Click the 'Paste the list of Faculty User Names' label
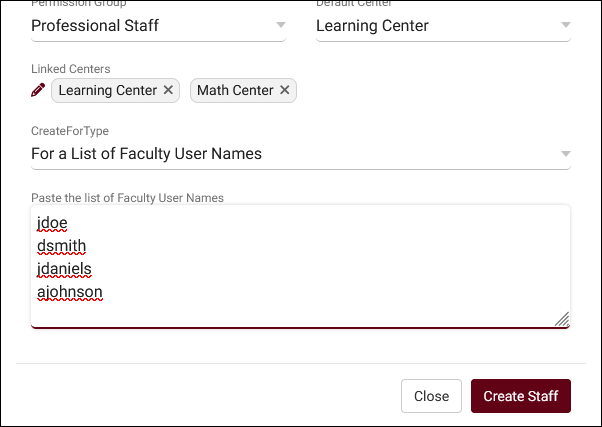The image size is (602, 427). pos(127,198)
